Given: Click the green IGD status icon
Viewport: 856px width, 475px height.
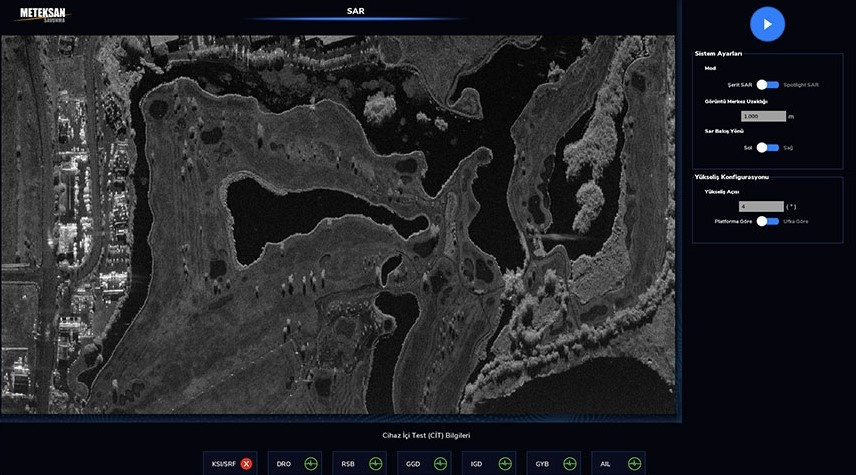Looking at the screenshot, I should point(506,464).
